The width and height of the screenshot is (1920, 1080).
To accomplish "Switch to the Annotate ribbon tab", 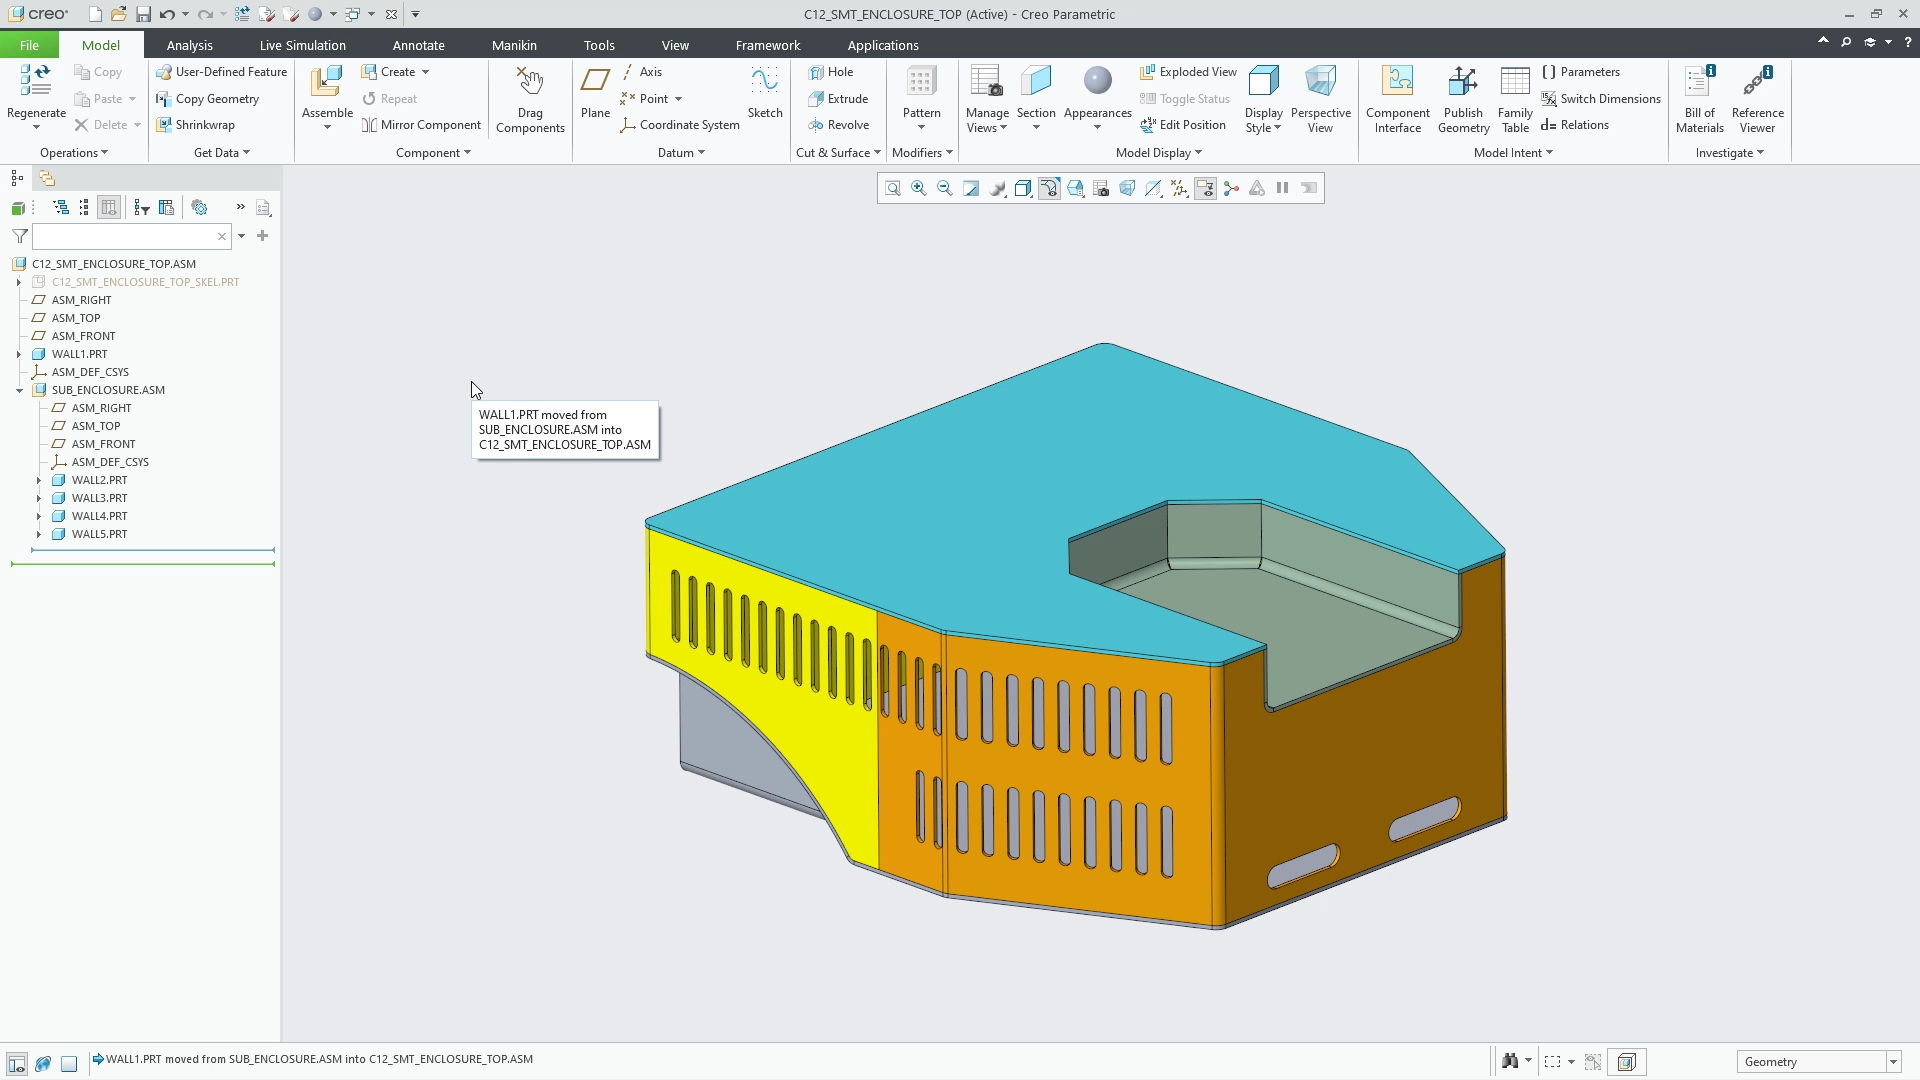I will [418, 45].
